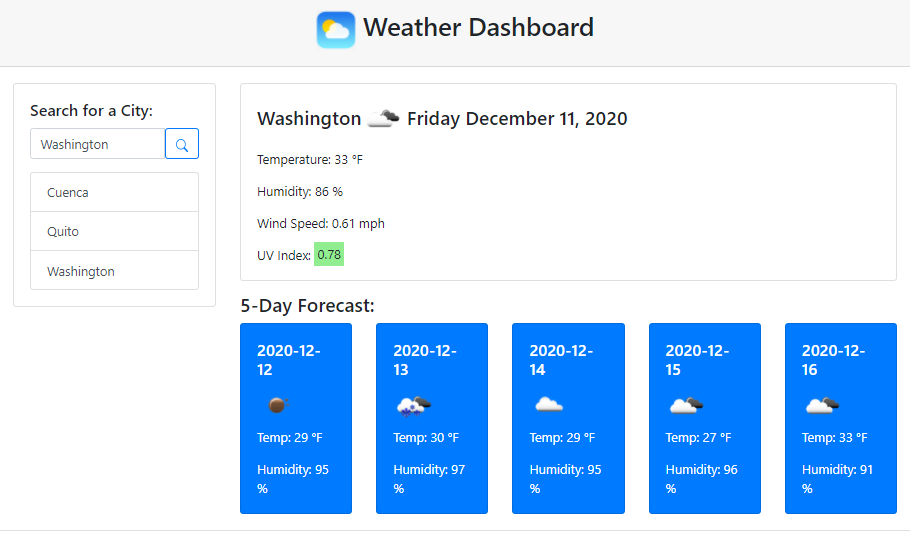Open the 2020-12-12 forecast card date
This screenshot has height=534, width=910.
(288, 360)
